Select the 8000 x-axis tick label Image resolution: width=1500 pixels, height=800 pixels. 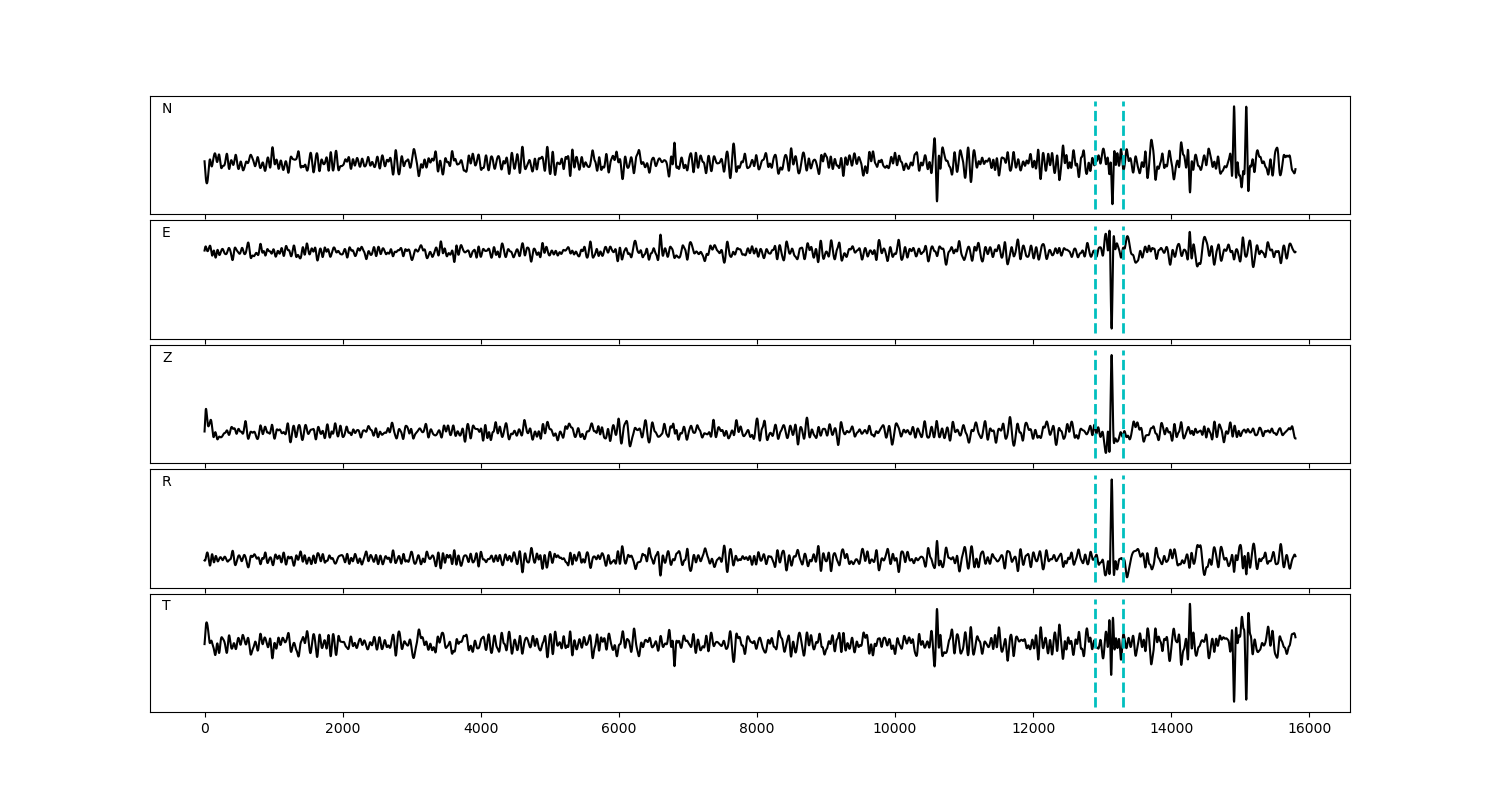click(x=757, y=729)
